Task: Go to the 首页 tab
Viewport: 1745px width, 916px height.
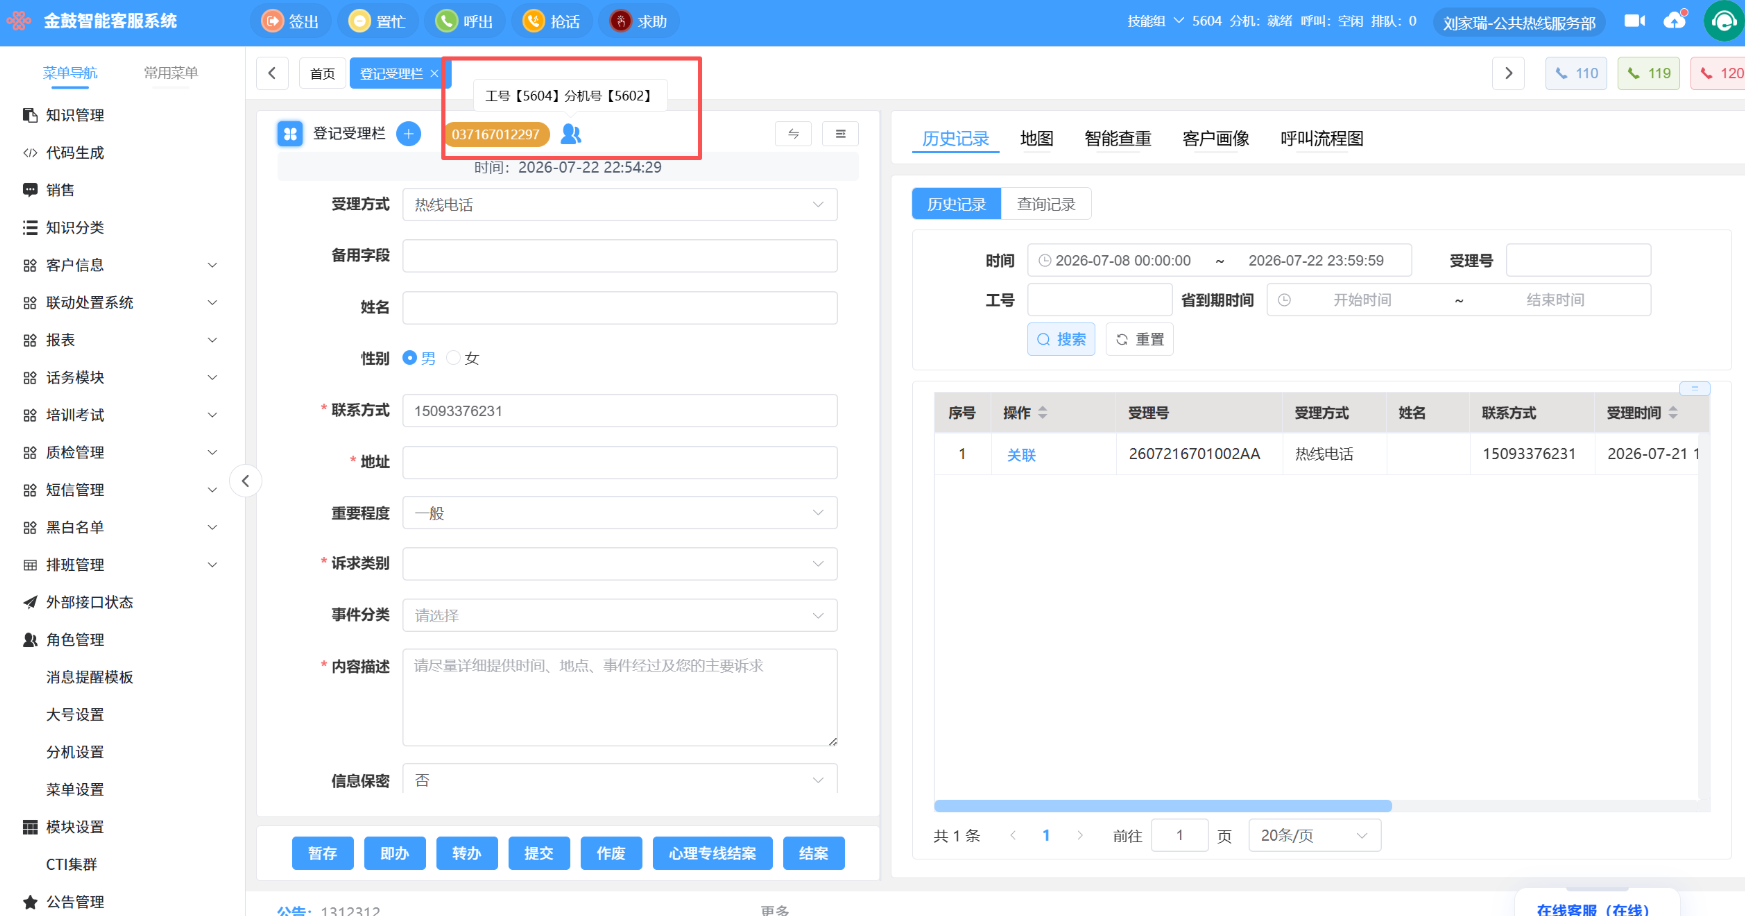Action: pyautogui.click(x=322, y=74)
